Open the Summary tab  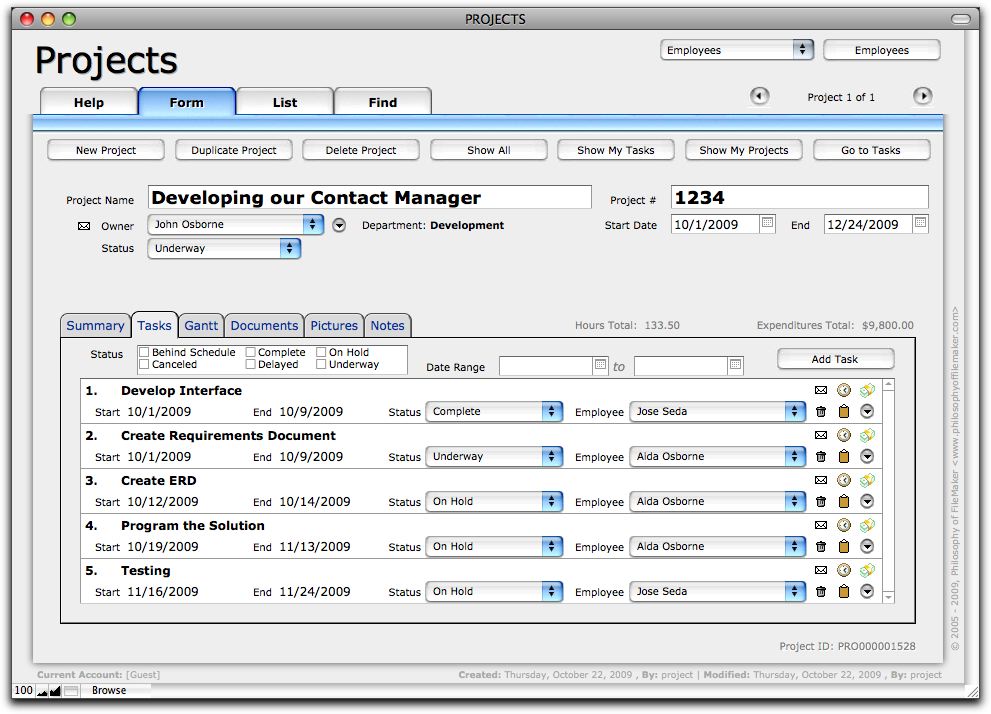tap(95, 325)
